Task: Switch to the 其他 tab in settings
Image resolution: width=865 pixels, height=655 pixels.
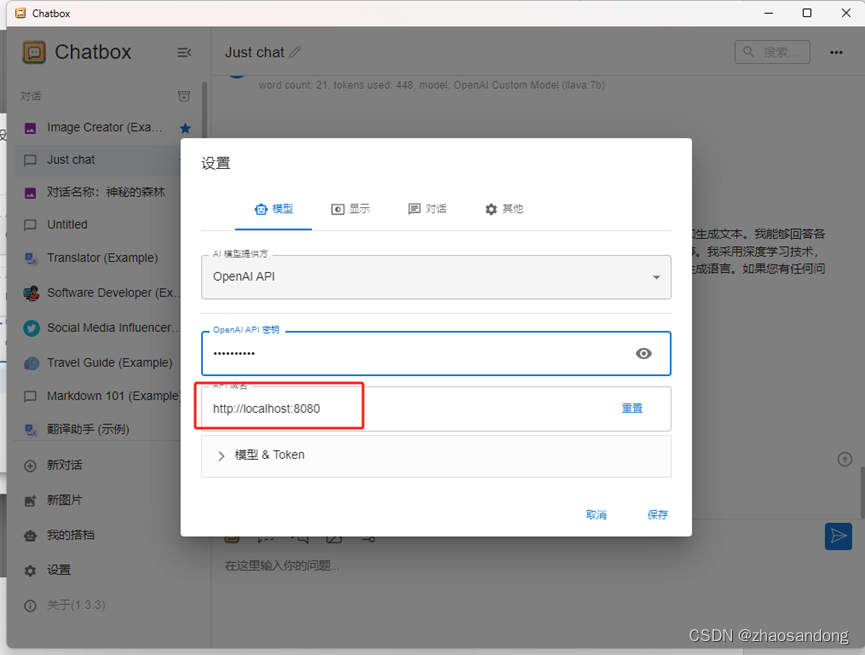Action: [x=504, y=209]
